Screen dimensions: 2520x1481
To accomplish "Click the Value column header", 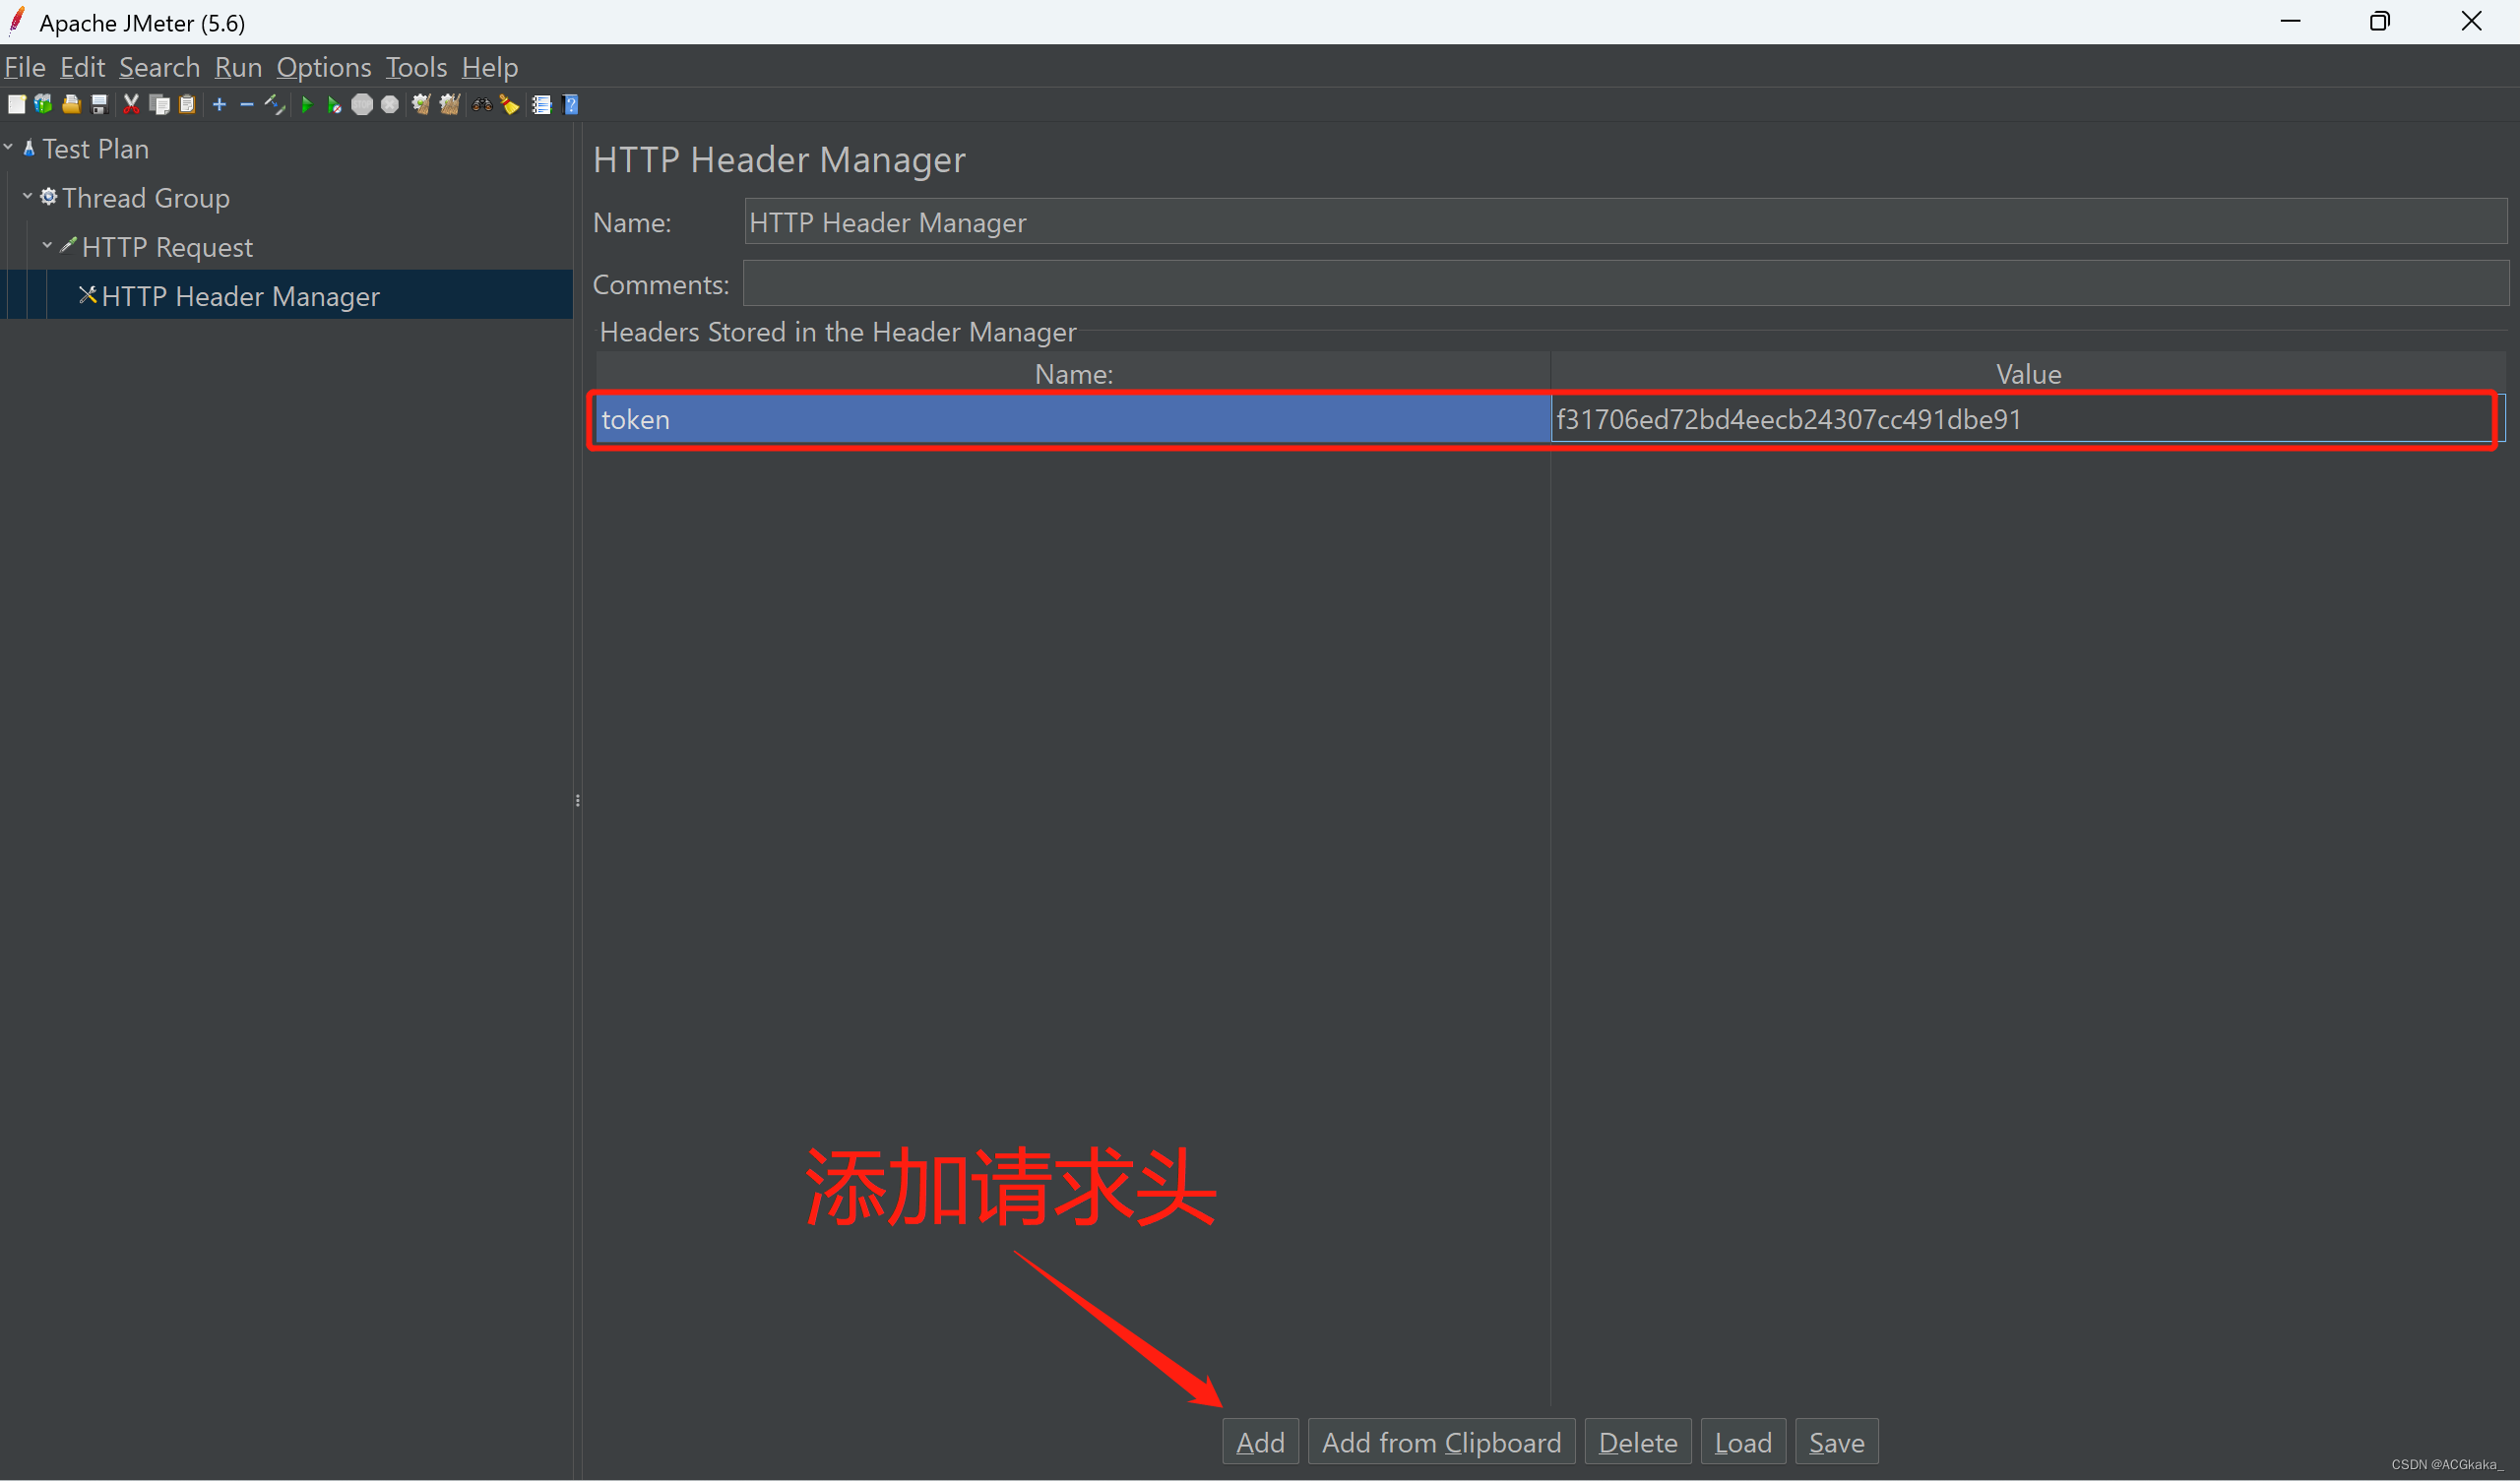I will [x=2028, y=374].
